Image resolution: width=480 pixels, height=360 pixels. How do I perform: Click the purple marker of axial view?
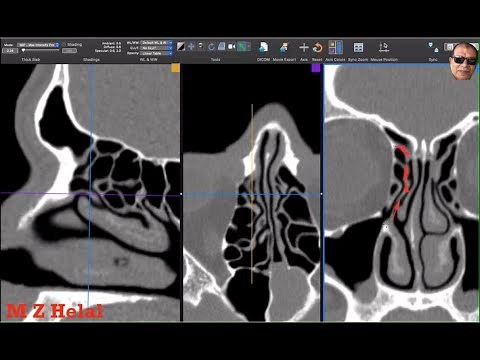coord(316,68)
